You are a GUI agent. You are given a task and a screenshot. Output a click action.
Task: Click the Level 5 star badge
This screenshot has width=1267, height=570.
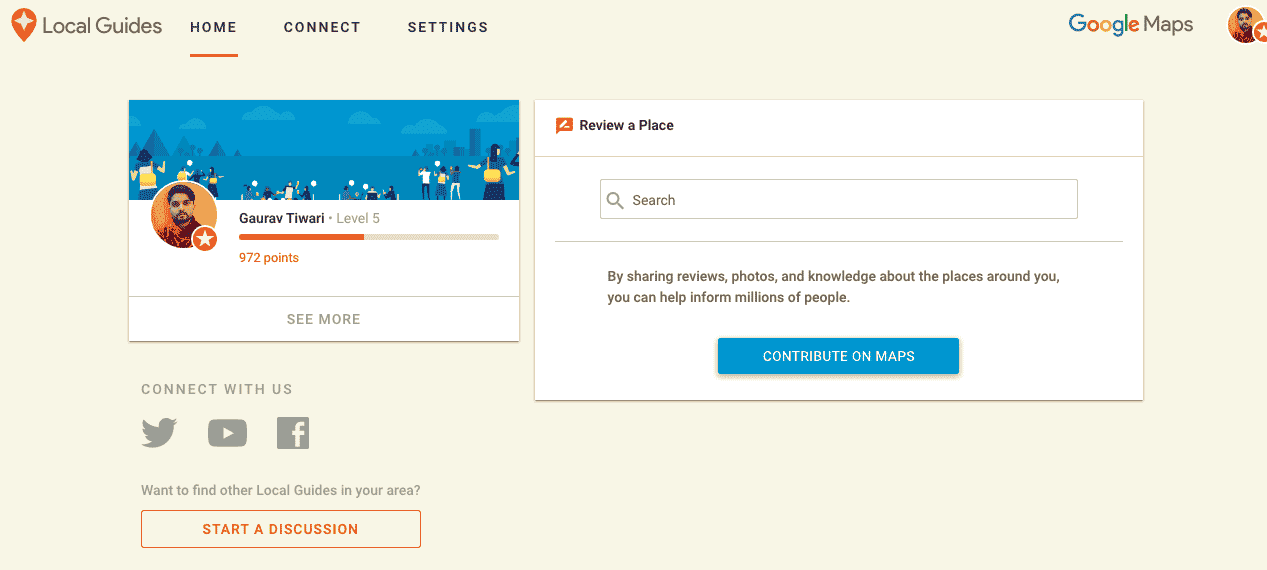click(x=205, y=239)
